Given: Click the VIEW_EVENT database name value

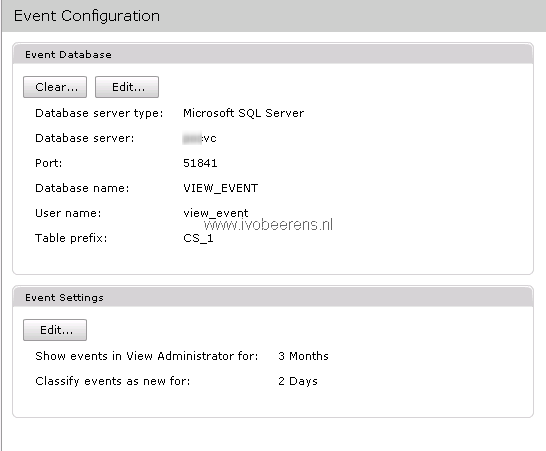Looking at the screenshot, I should [220, 188].
